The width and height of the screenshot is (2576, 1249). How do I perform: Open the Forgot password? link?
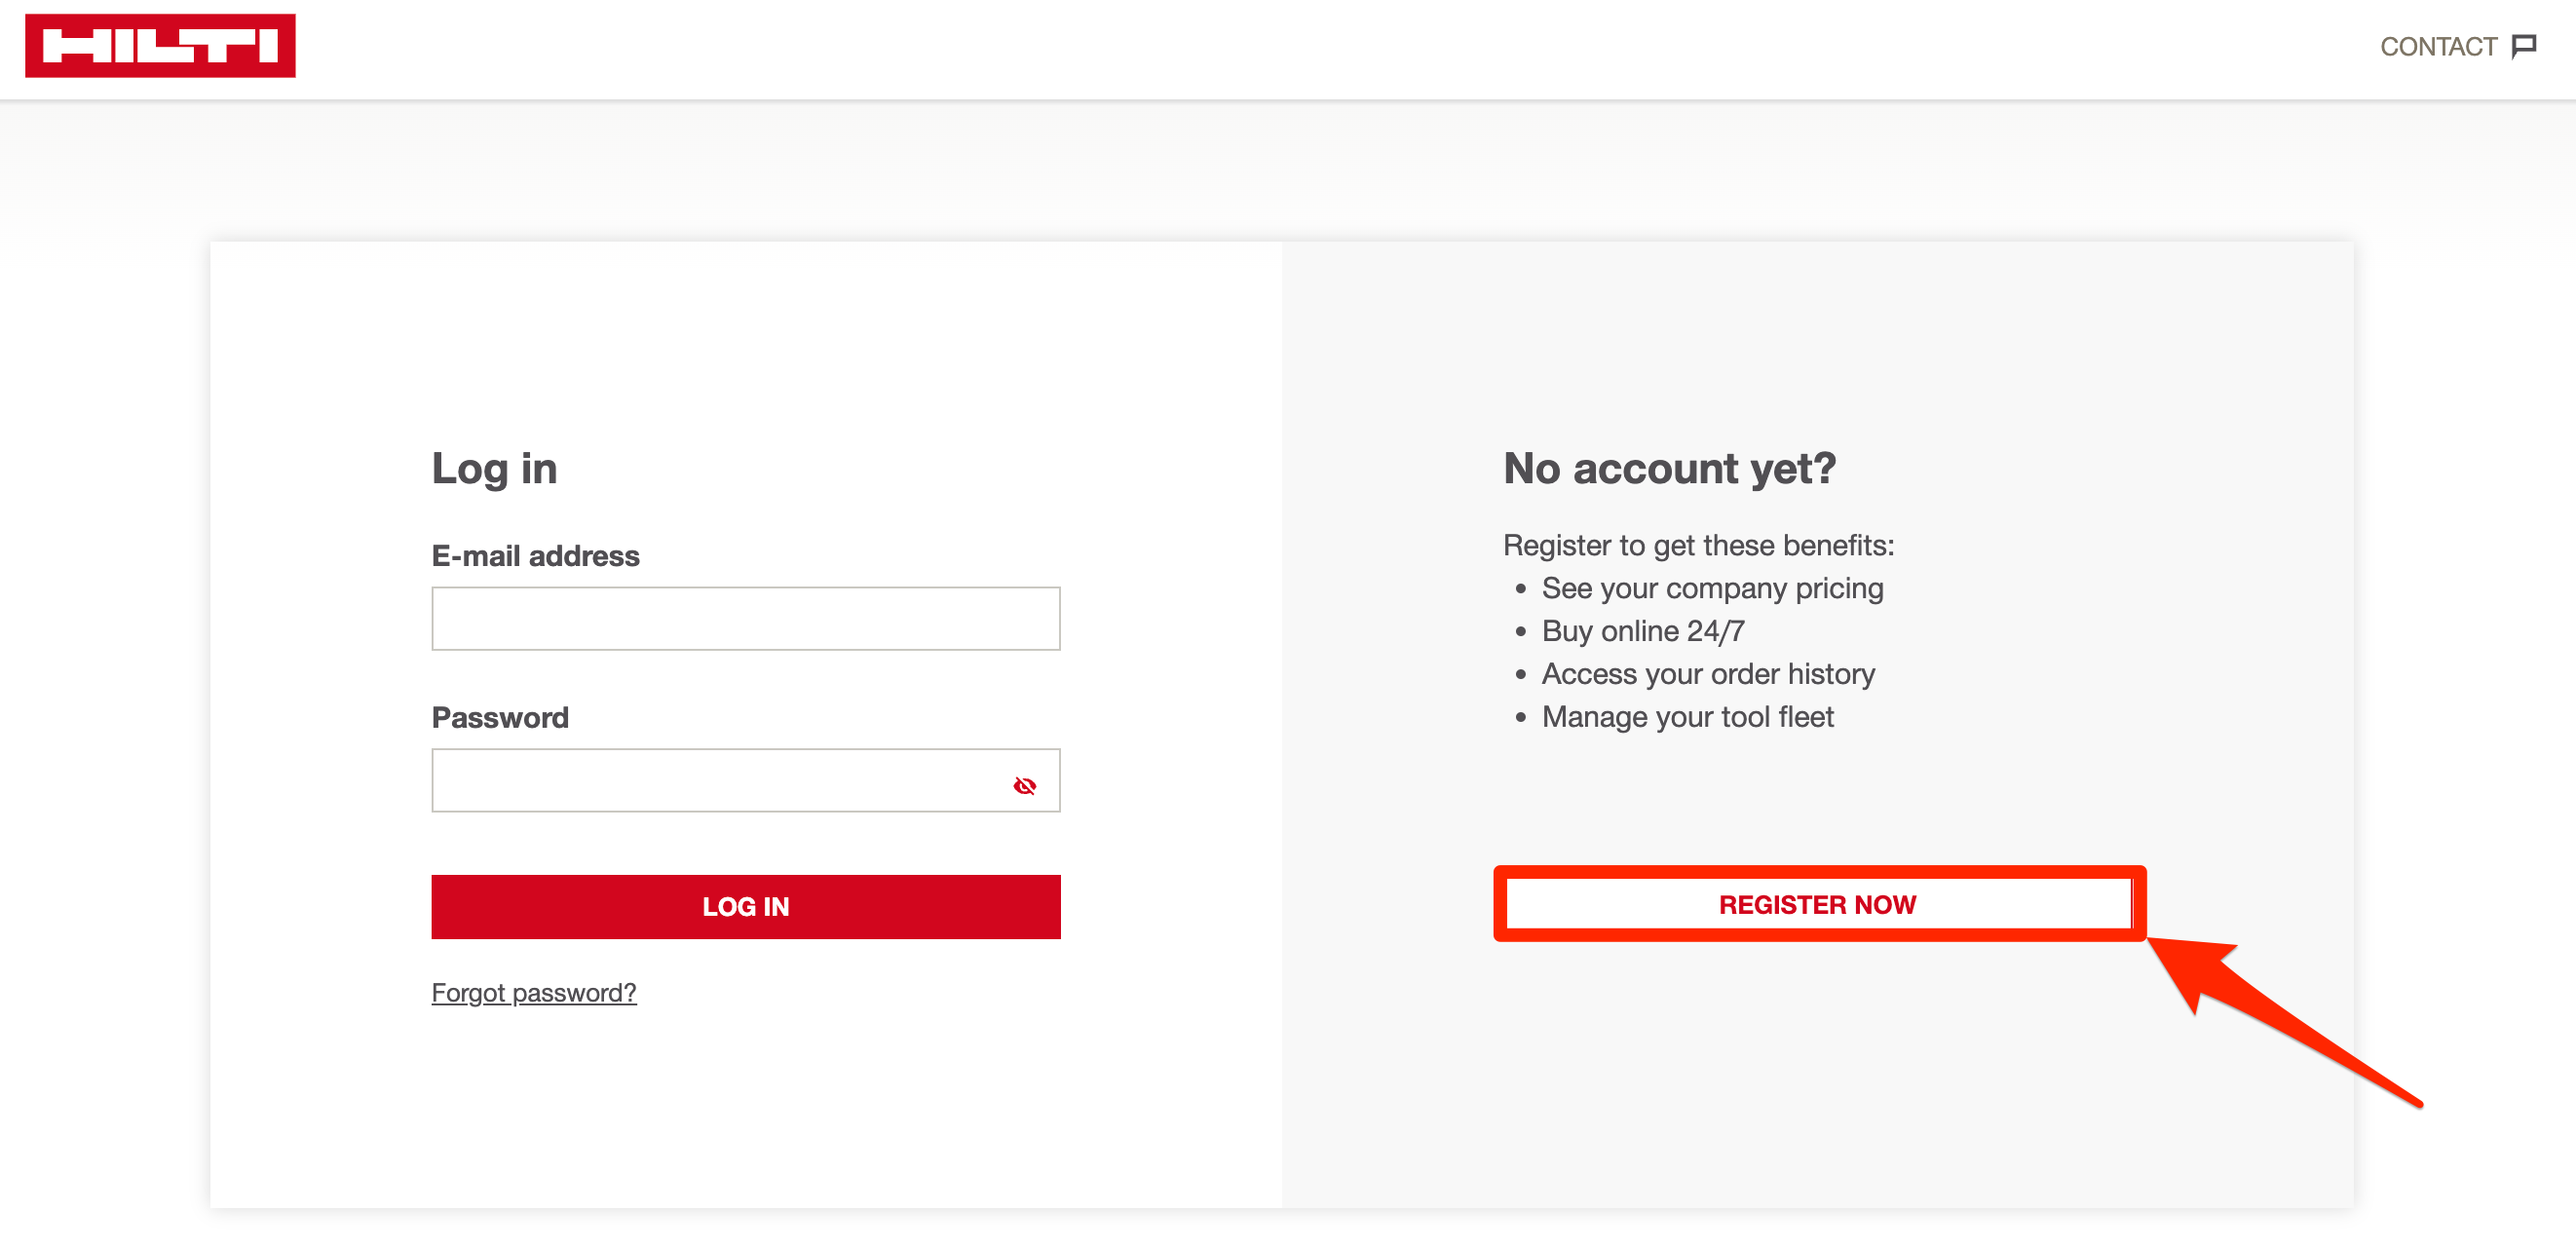point(534,993)
